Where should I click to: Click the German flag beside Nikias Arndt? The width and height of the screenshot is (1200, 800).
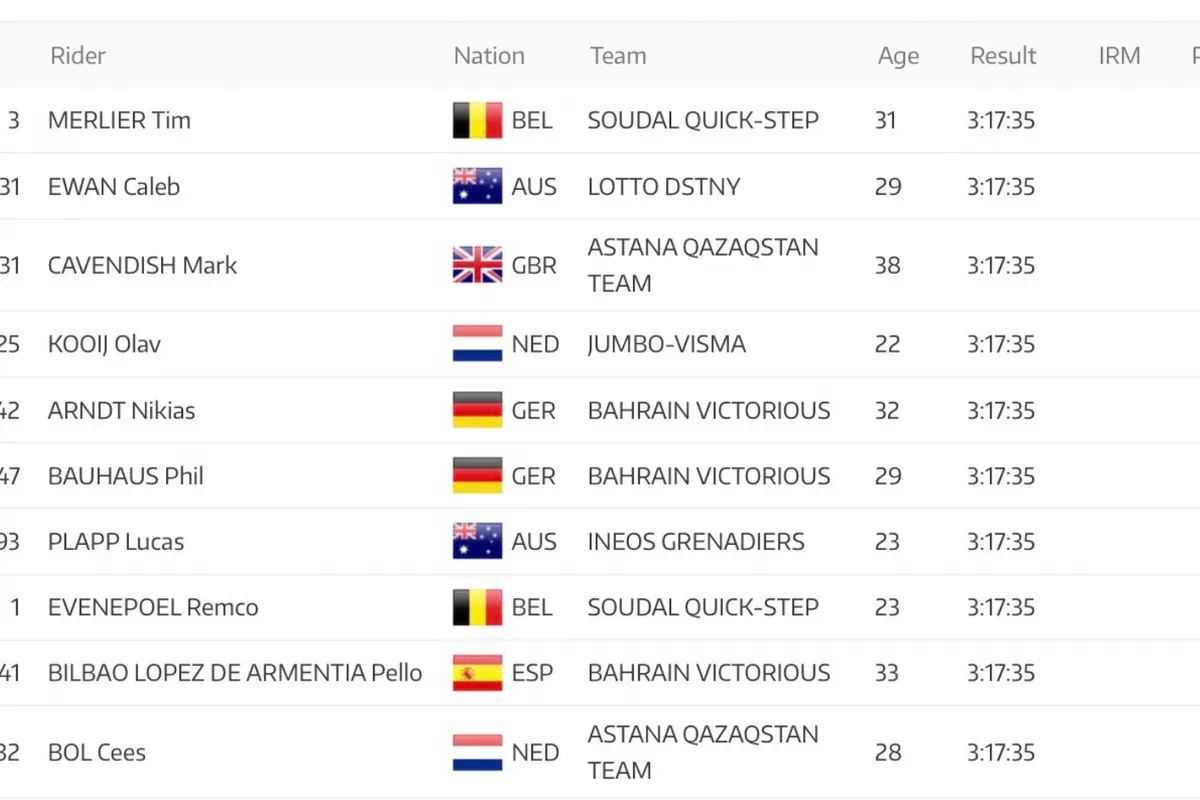pyautogui.click(x=477, y=410)
